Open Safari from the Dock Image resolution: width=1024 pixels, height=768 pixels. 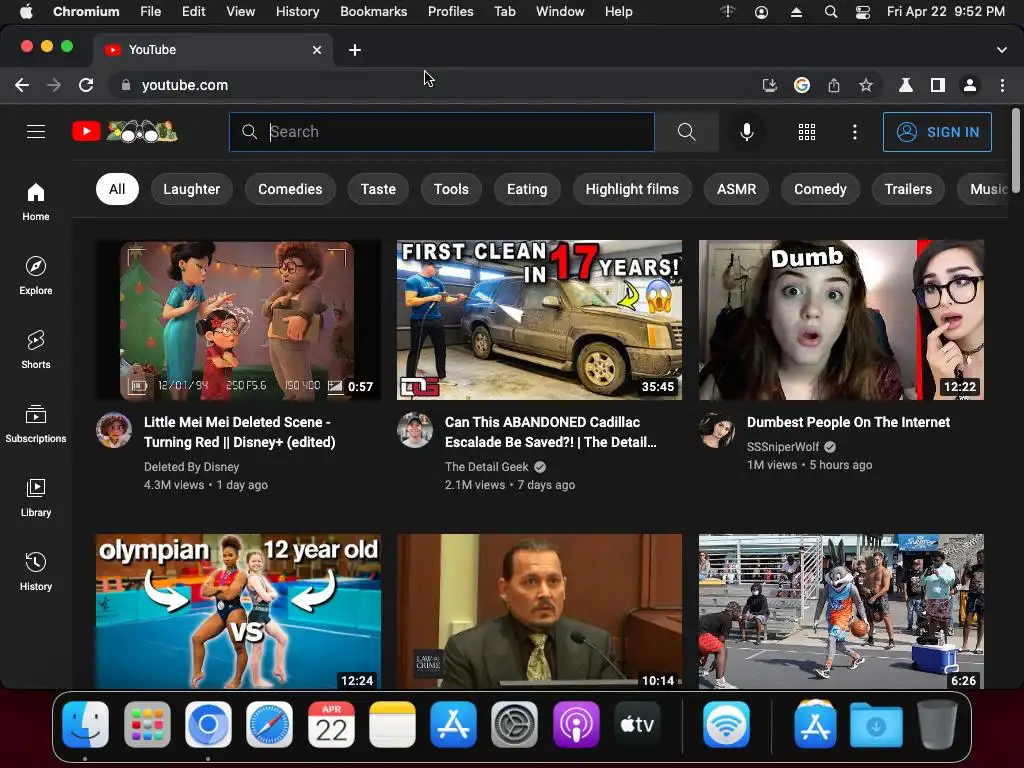[x=270, y=725]
